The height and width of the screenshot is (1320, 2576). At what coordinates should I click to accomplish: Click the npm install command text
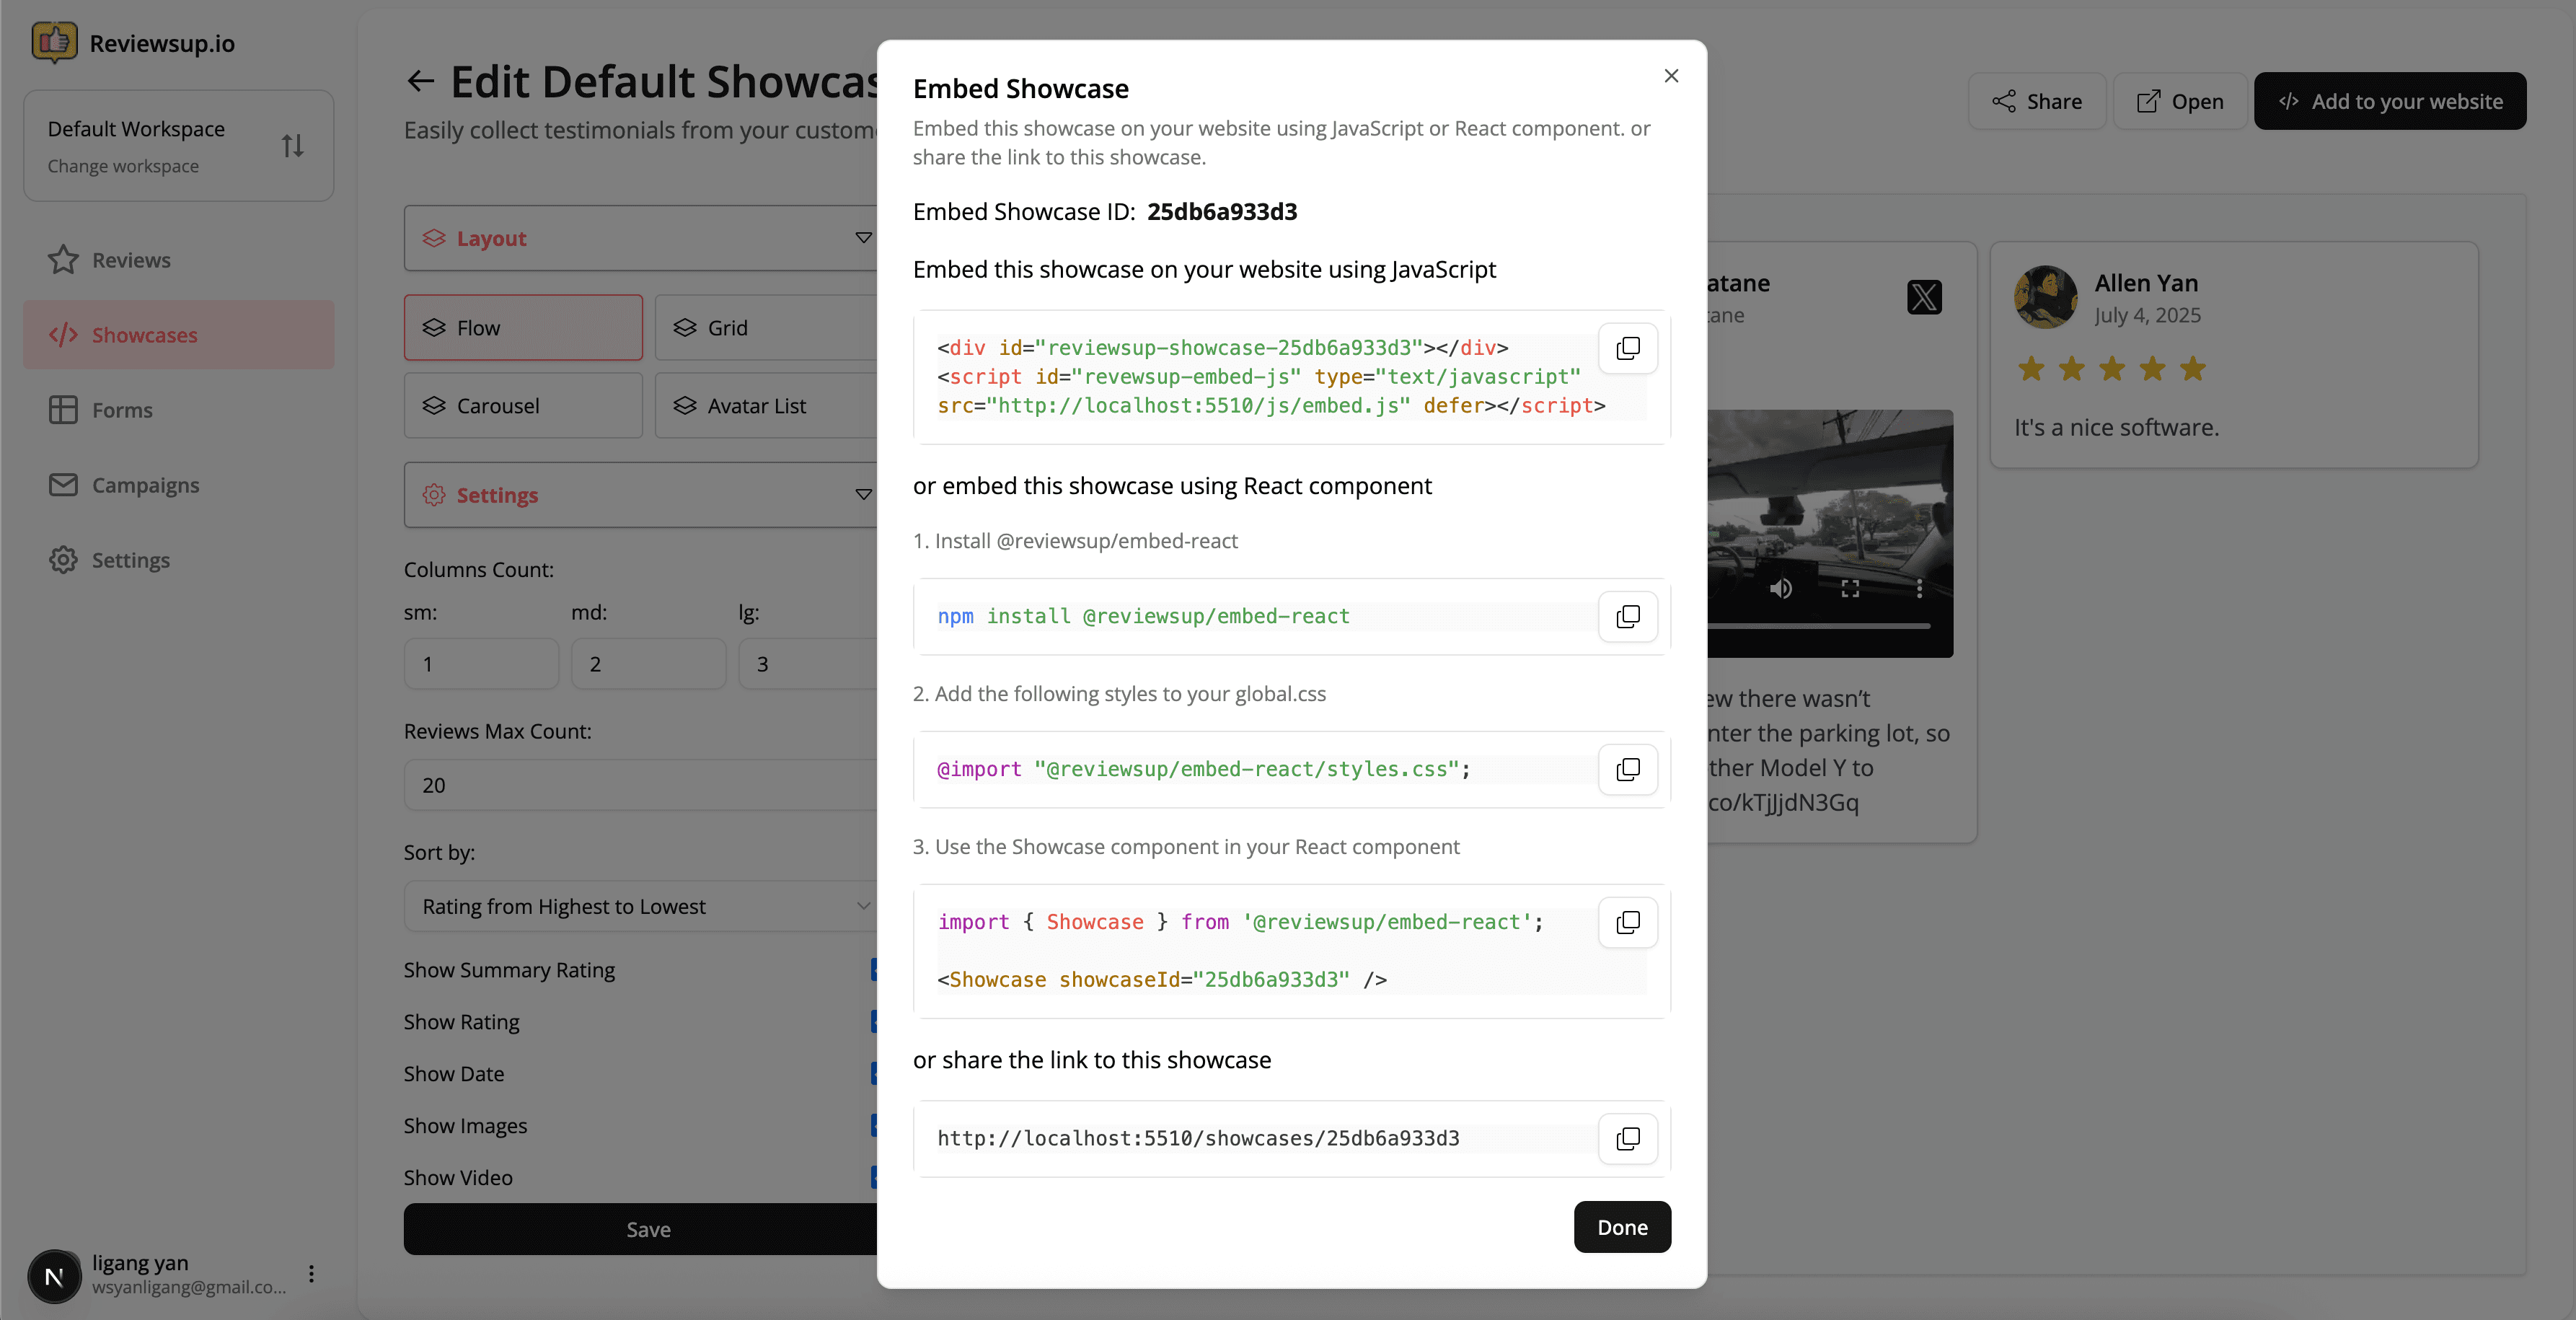coord(1143,616)
